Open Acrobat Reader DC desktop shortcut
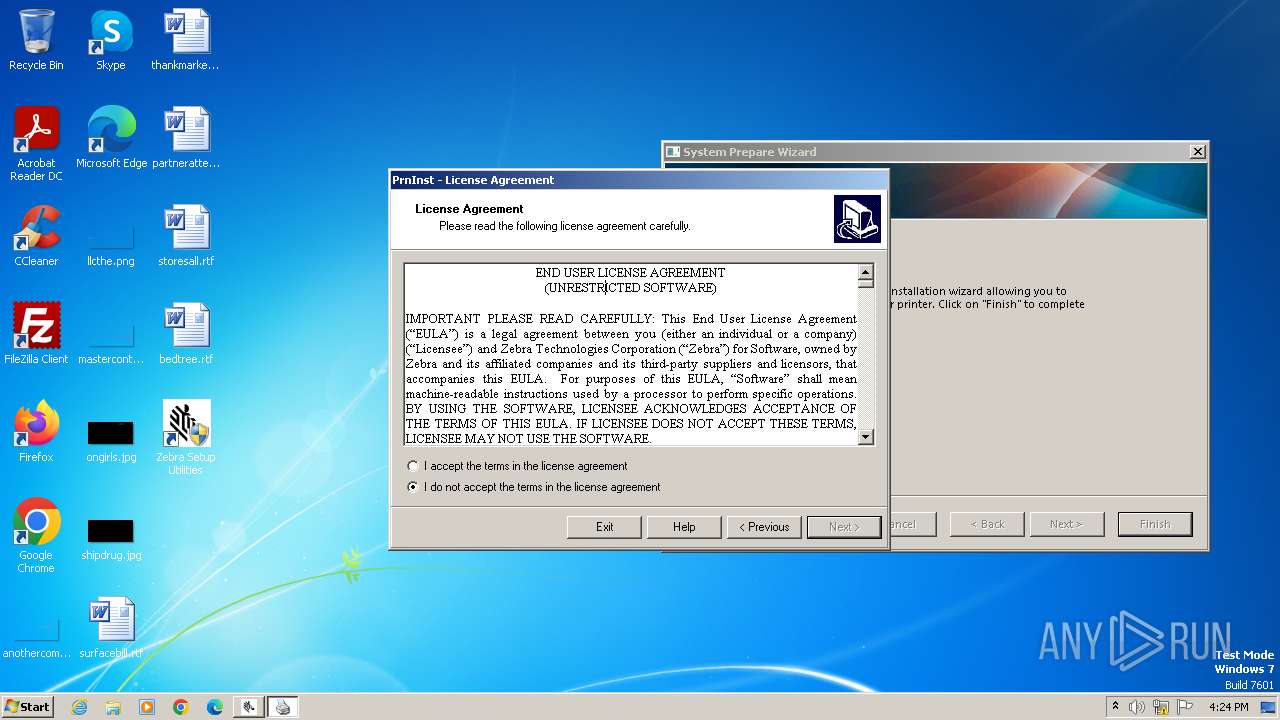 (x=36, y=144)
